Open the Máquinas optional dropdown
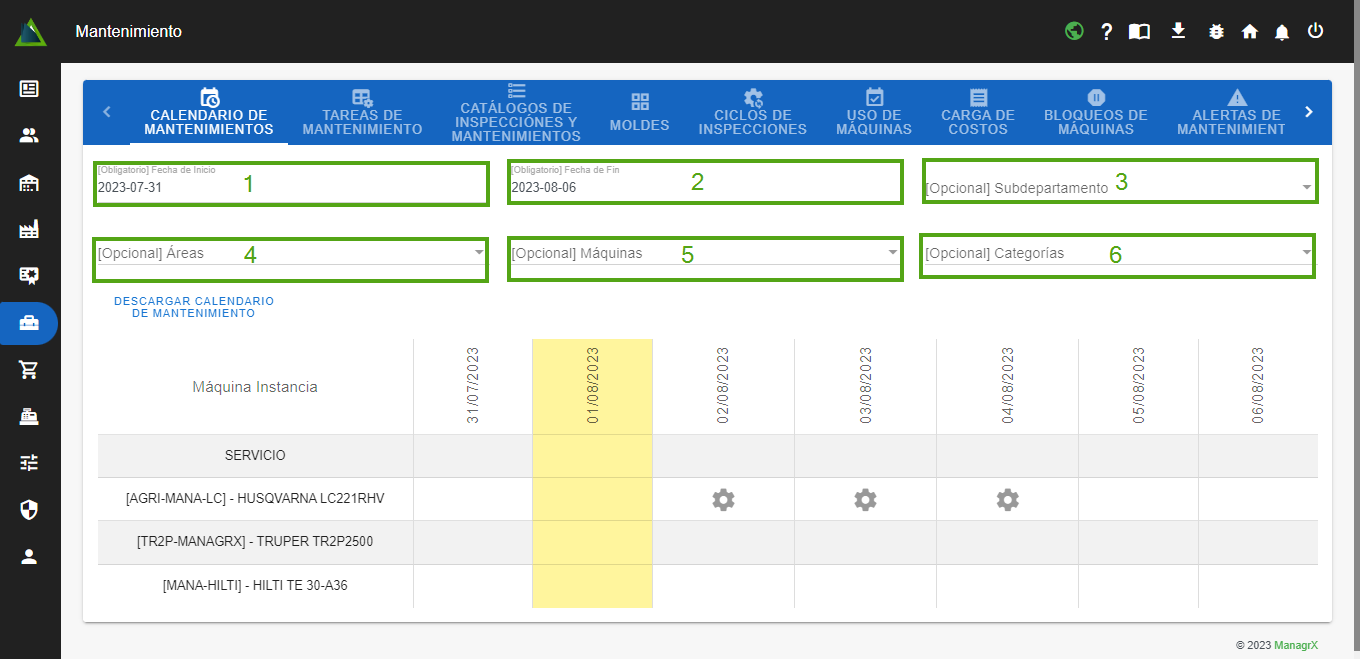 (704, 253)
